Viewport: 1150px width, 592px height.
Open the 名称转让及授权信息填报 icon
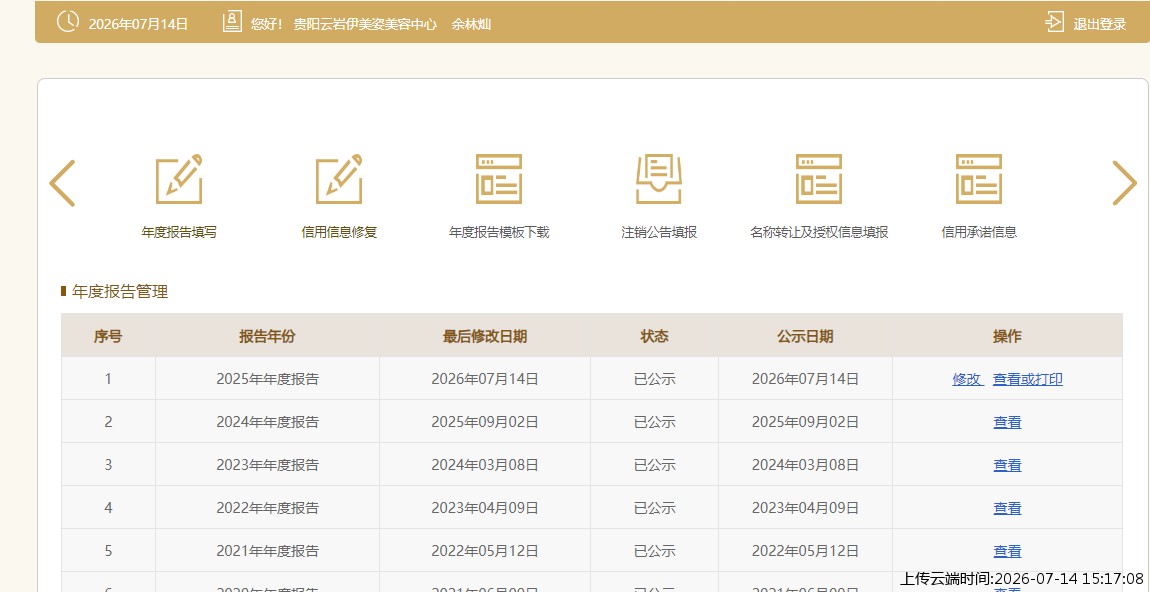(818, 179)
